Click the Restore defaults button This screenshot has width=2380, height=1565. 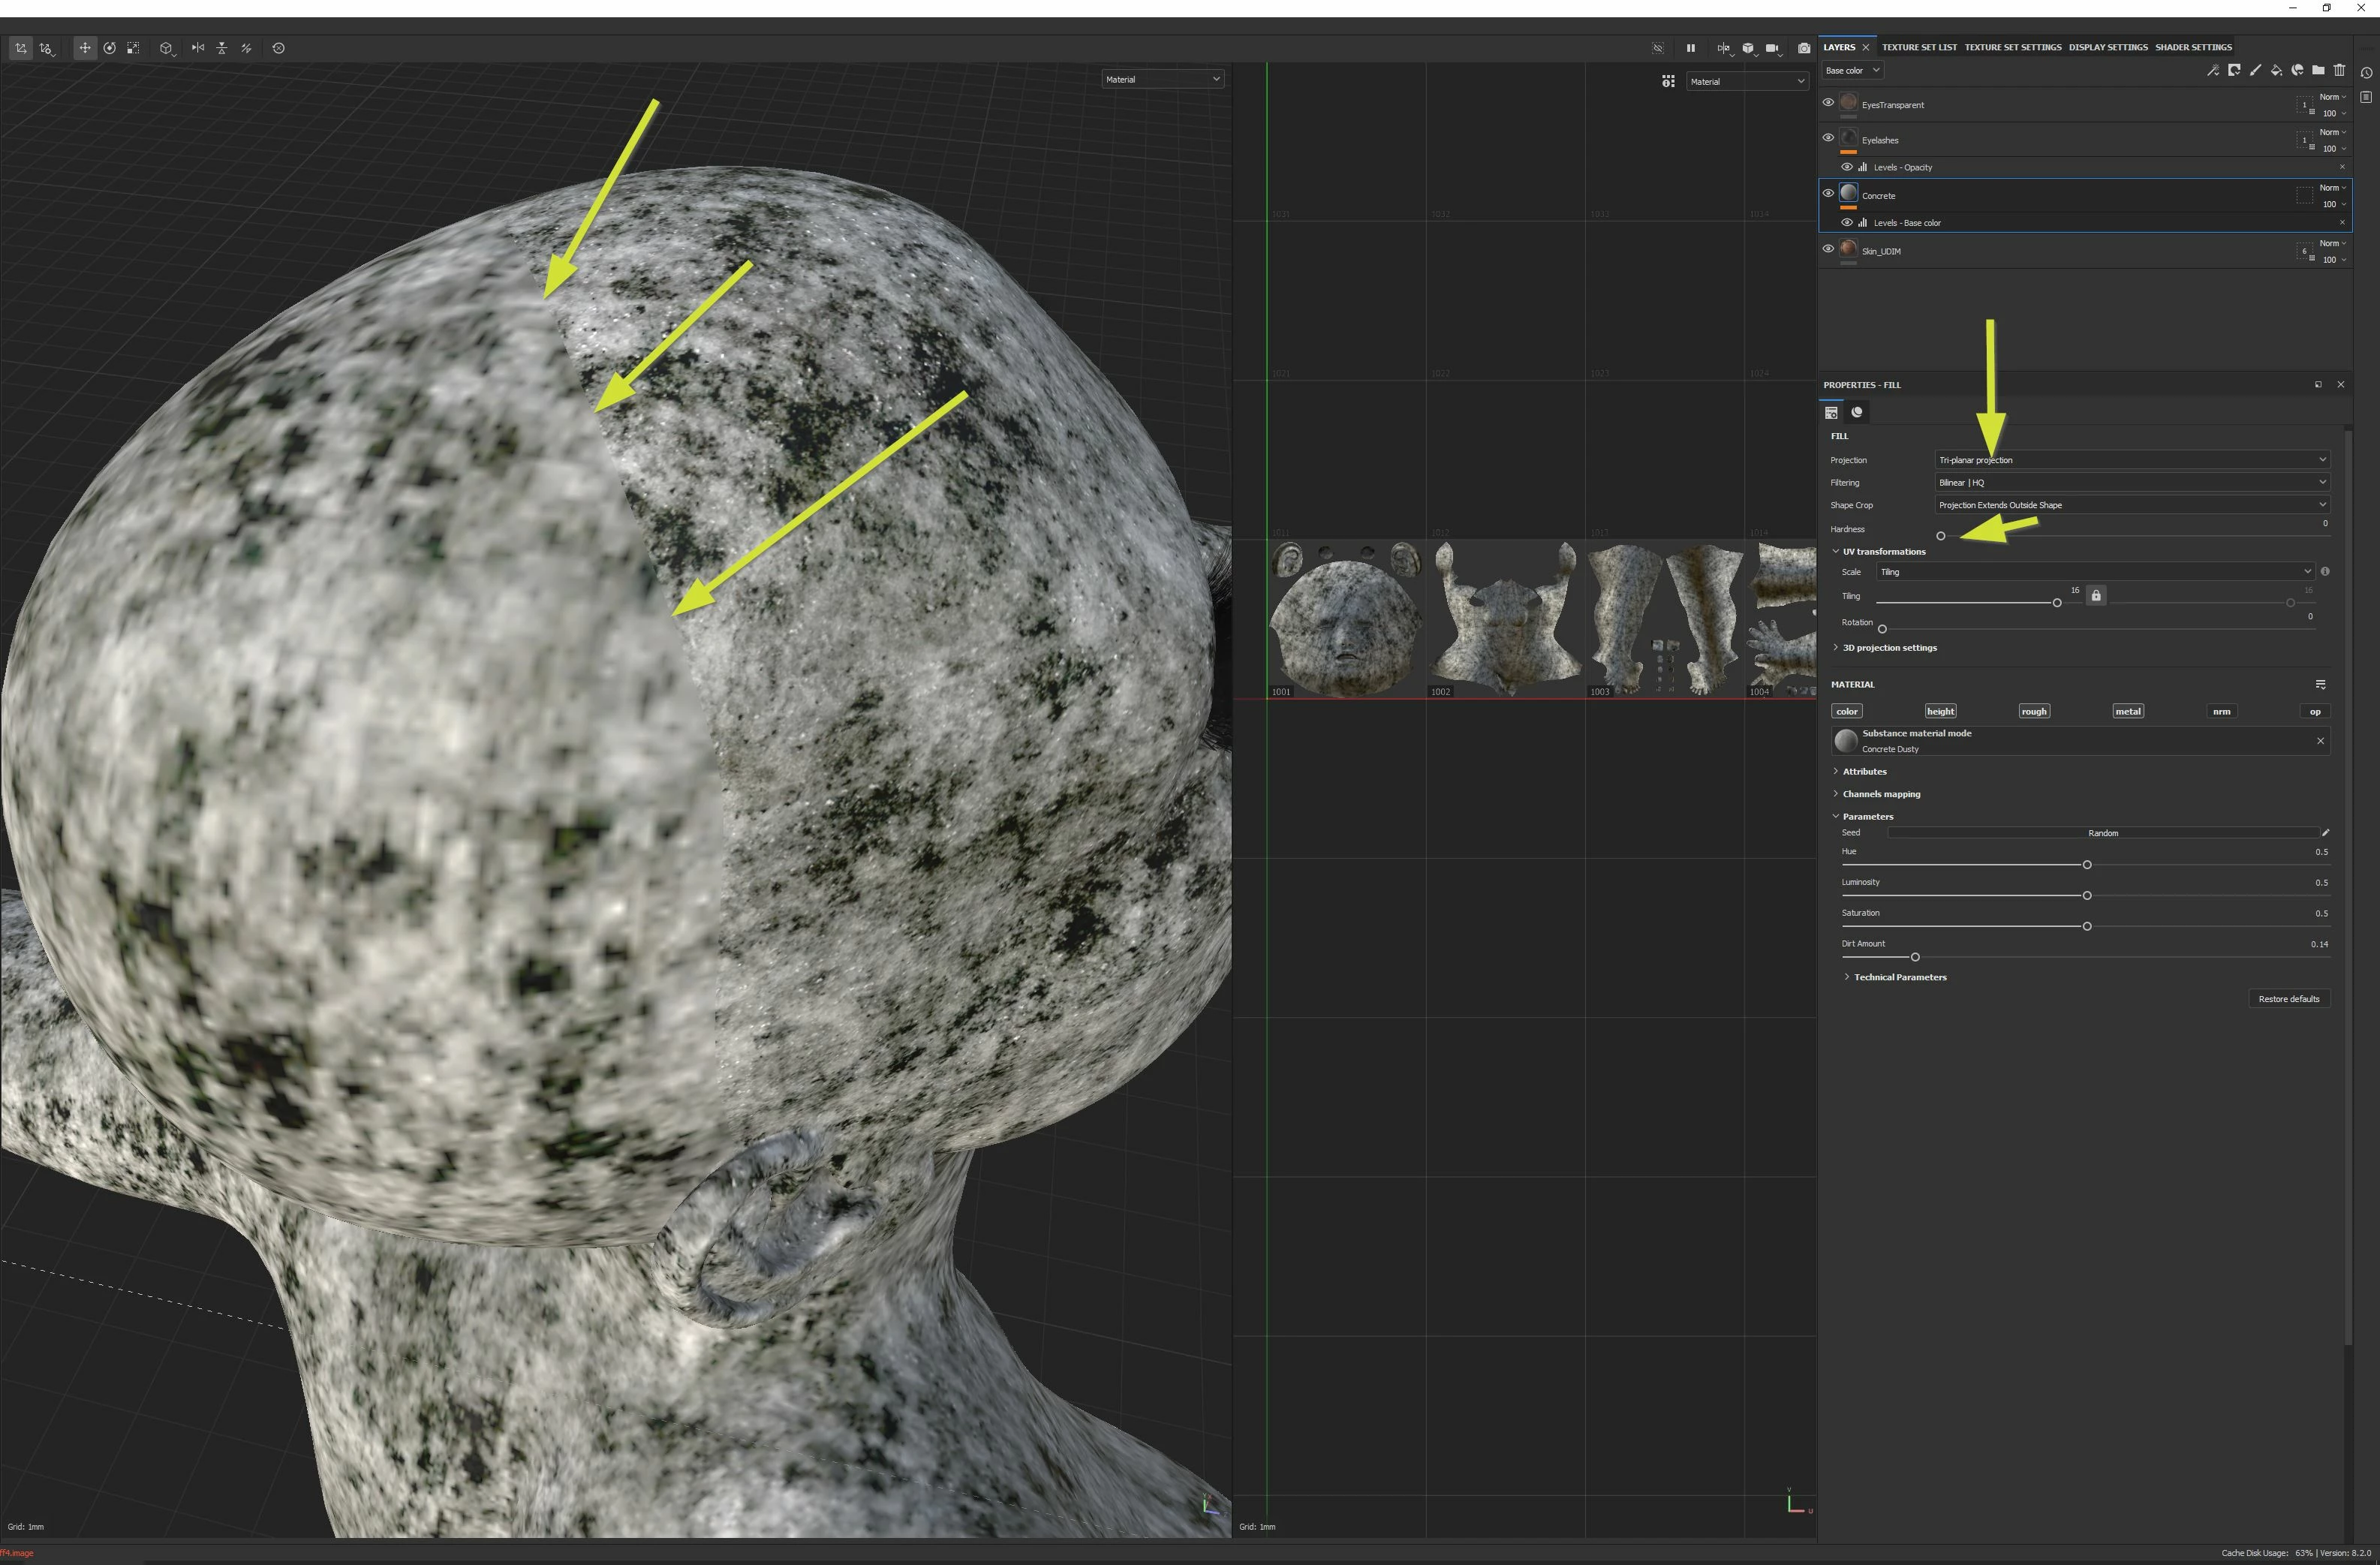[2288, 999]
